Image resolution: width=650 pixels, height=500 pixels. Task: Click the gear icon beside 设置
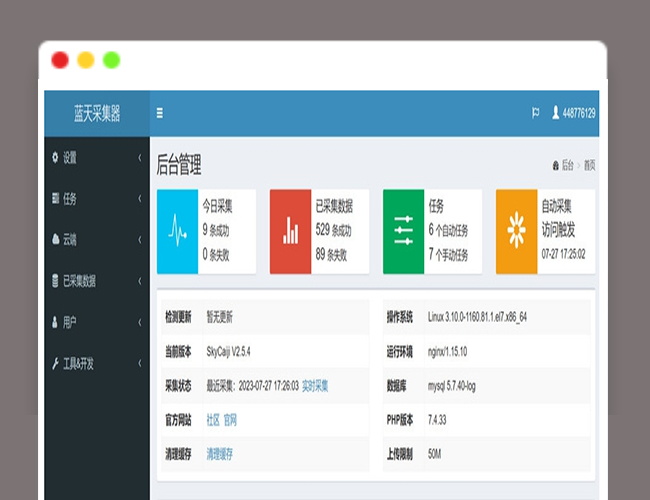coord(54,158)
